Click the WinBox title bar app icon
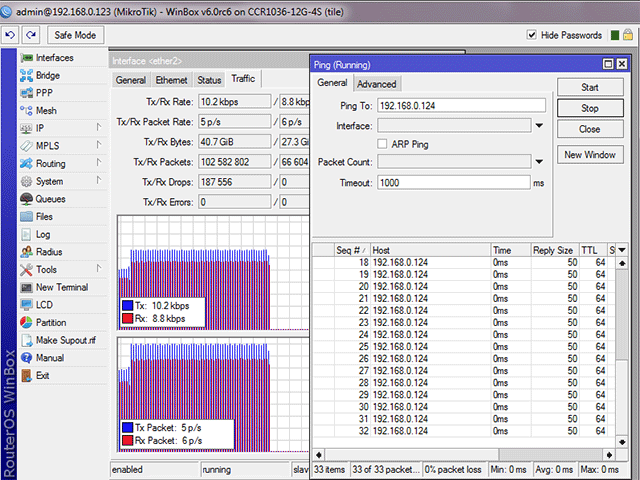 [x=6, y=11]
